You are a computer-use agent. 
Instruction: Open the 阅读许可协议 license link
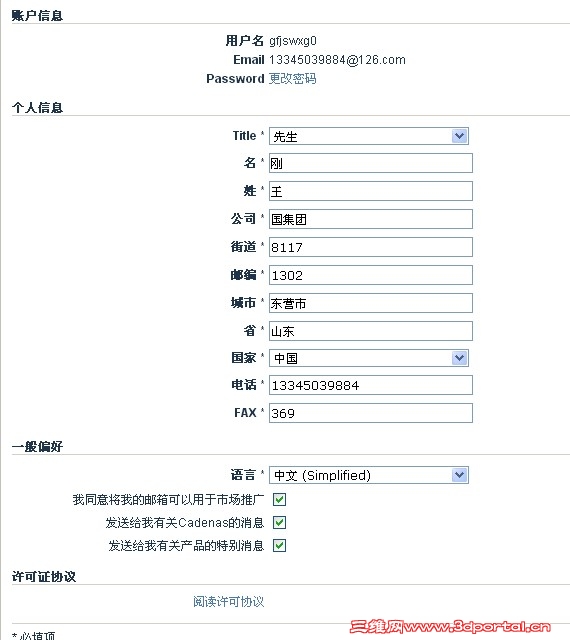[x=229, y=601]
